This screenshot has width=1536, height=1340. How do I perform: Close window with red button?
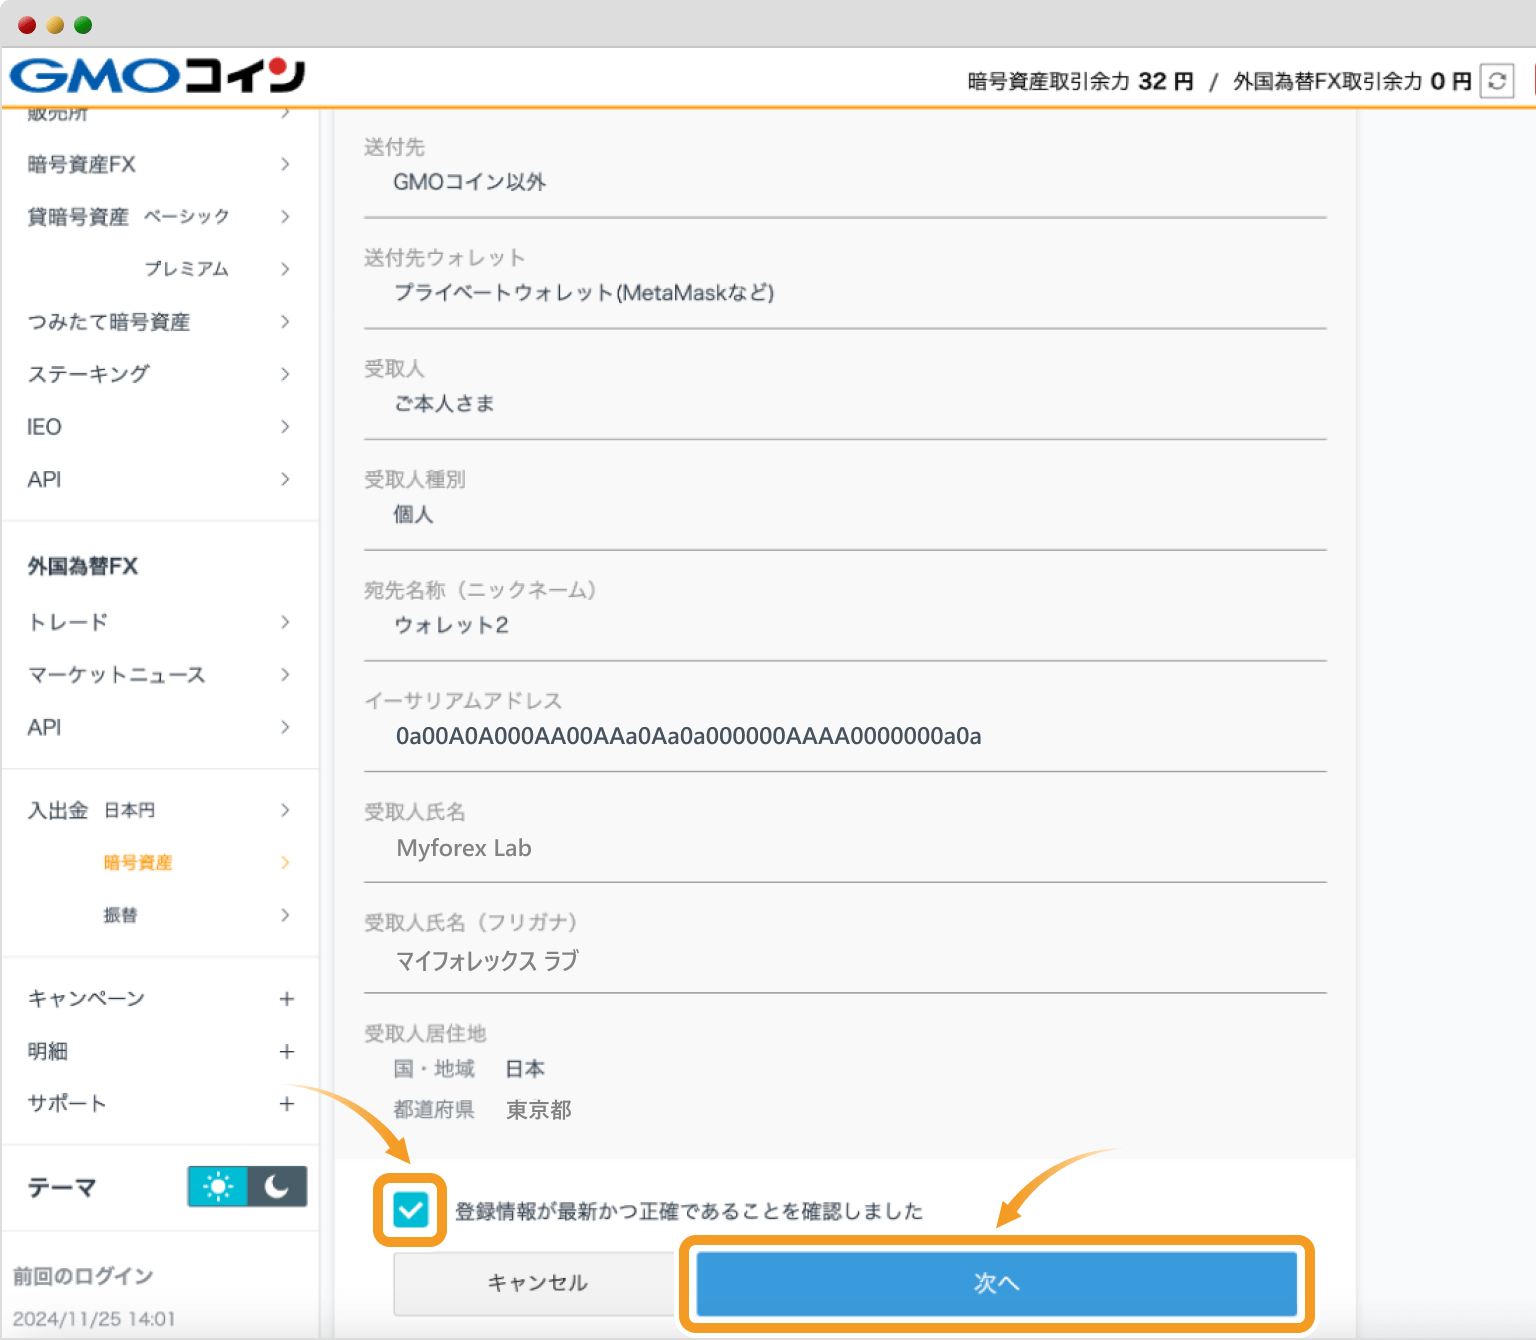click(27, 25)
